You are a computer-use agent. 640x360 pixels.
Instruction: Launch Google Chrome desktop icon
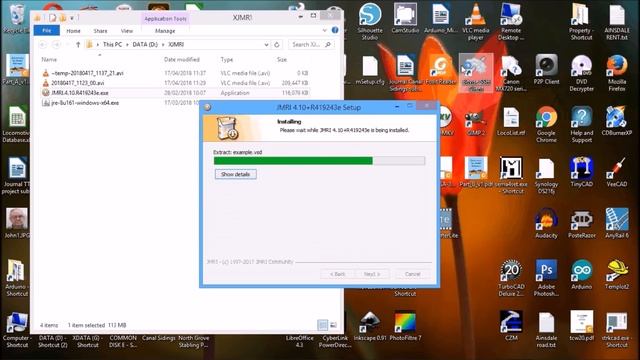pyautogui.click(x=546, y=124)
